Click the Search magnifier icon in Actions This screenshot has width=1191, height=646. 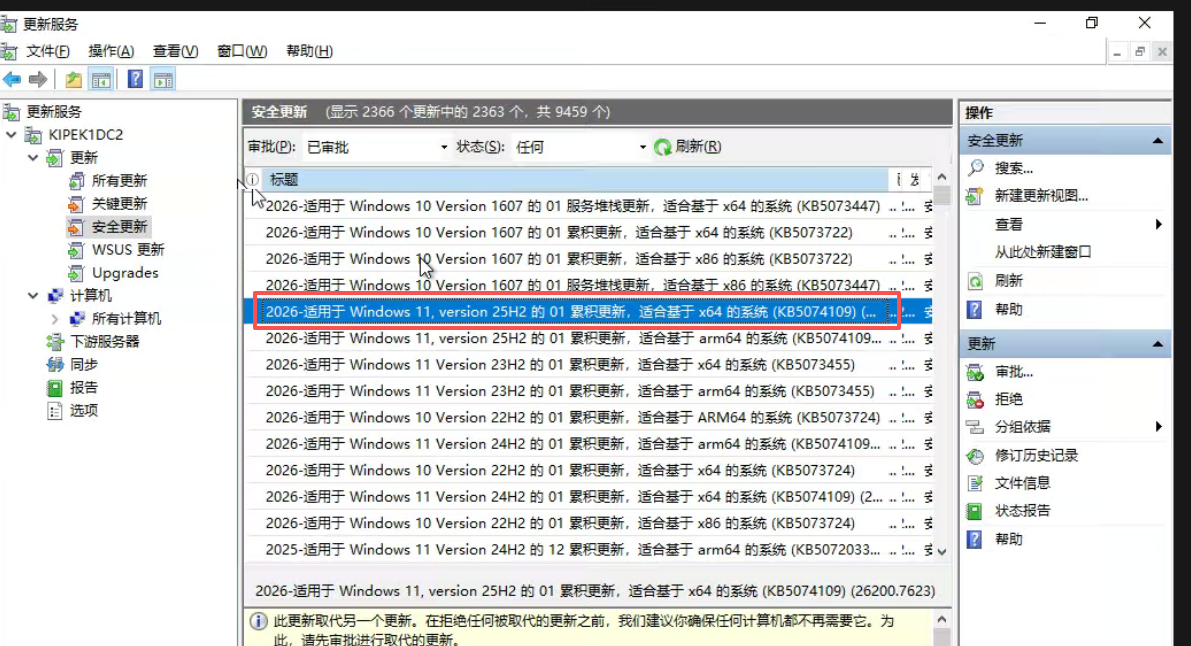click(x=976, y=168)
